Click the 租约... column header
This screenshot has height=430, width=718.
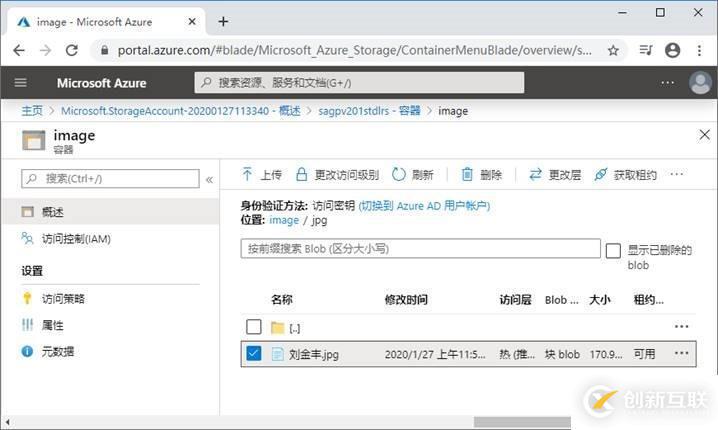tap(648, 299)
